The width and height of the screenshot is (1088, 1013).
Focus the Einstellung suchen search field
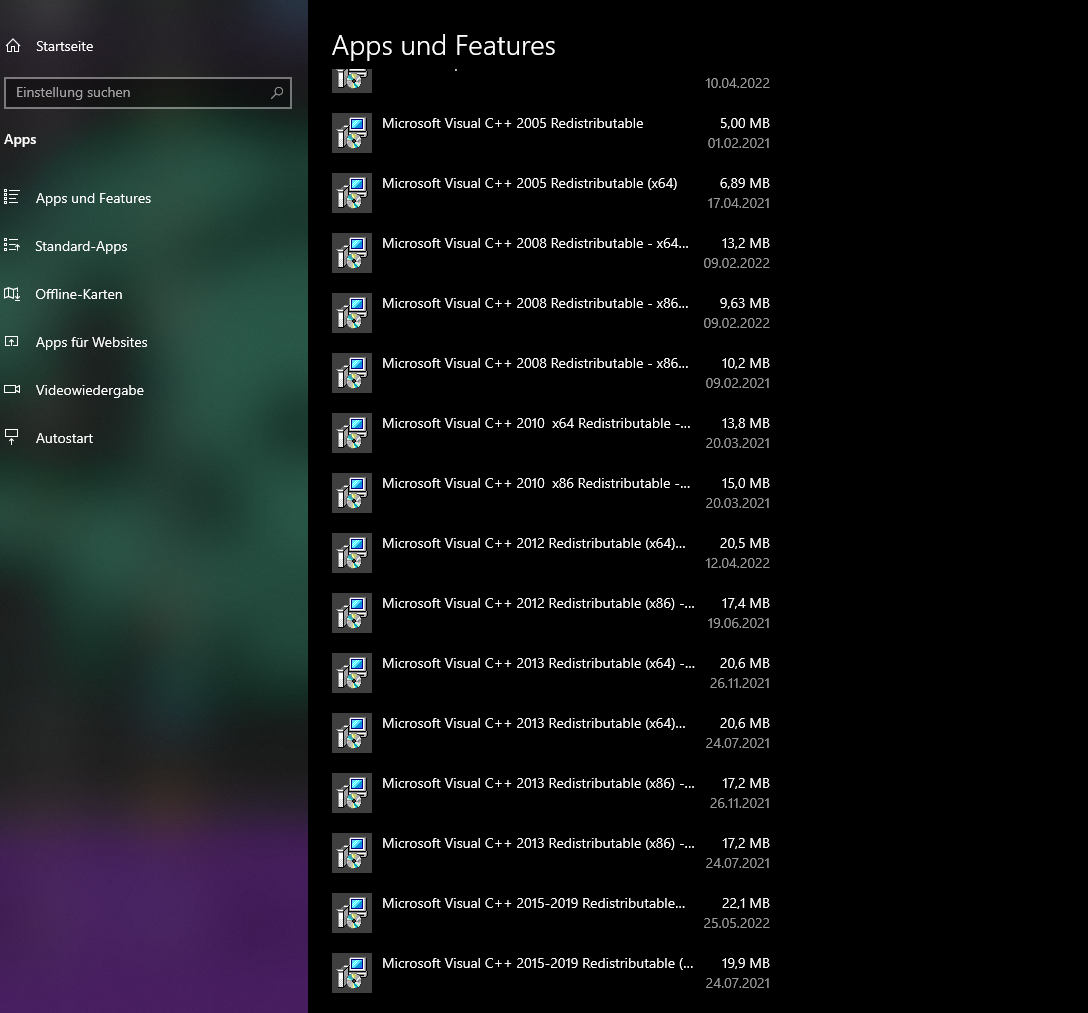point(147,92)
